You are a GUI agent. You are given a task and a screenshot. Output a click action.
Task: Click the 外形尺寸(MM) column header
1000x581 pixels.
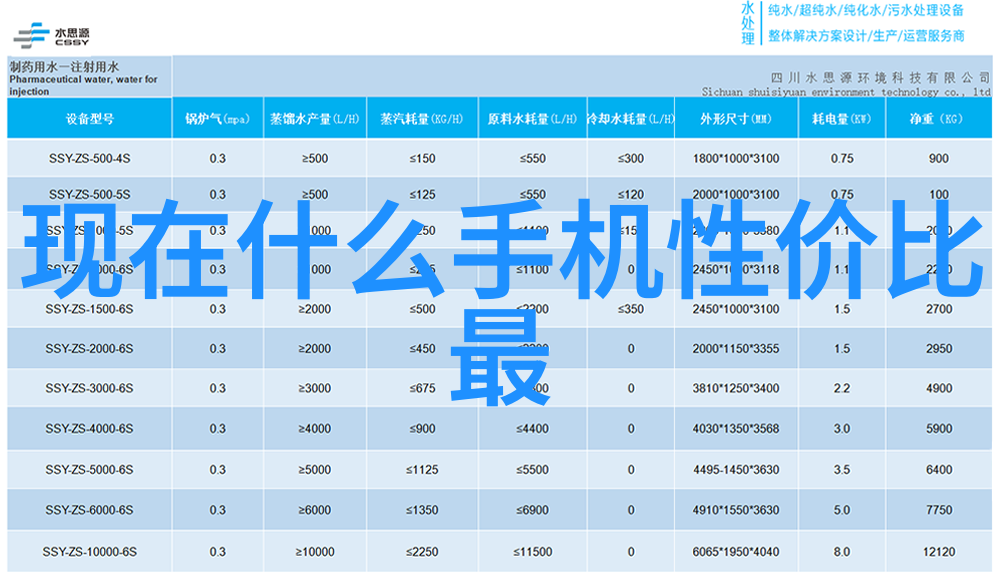pyautogui.click(x=735, y=119)
